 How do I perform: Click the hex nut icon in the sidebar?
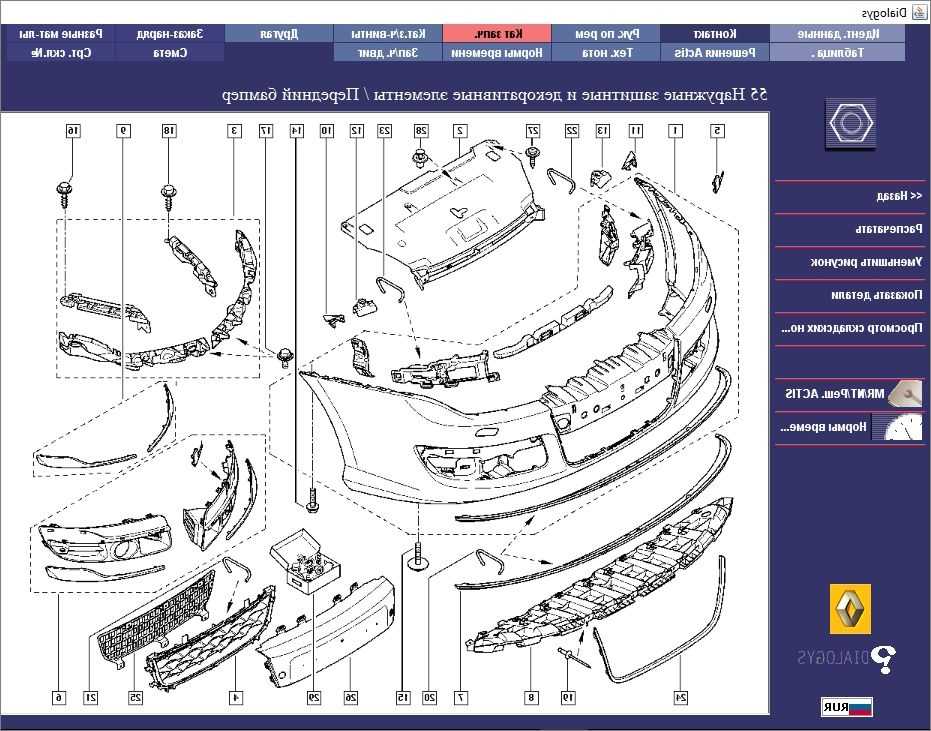[x=850, y=123]
